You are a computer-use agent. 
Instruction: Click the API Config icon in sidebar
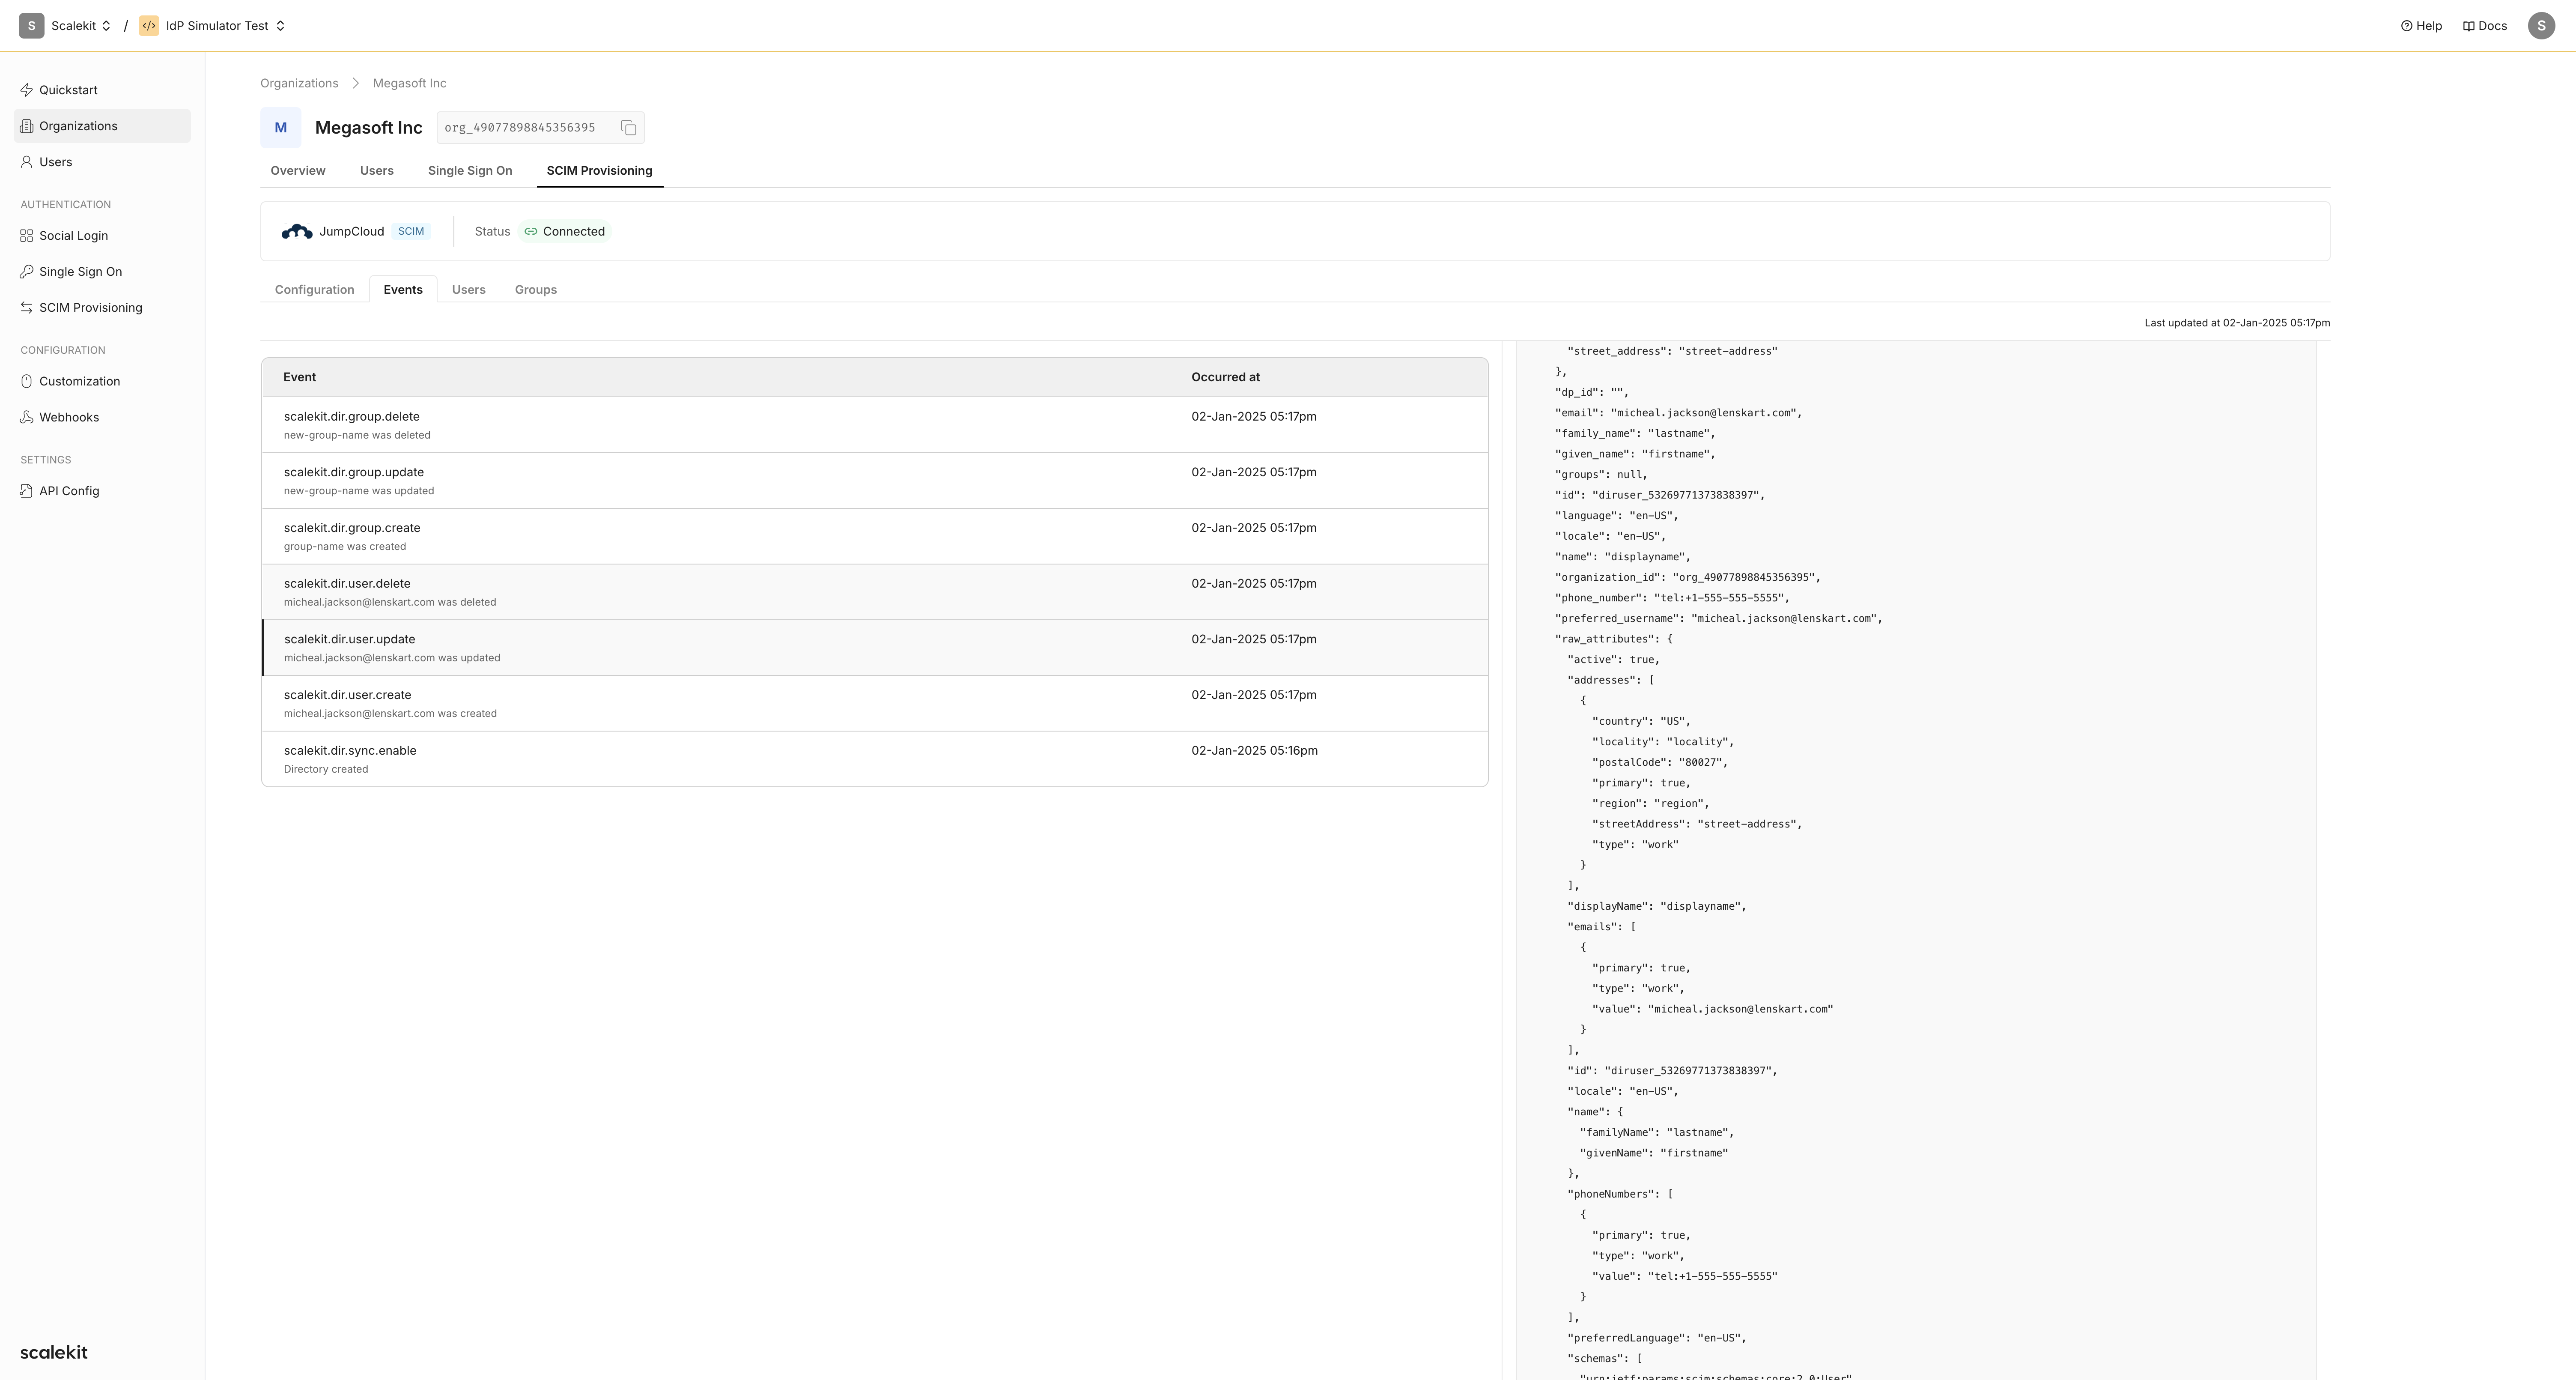(x=27, y=491)
